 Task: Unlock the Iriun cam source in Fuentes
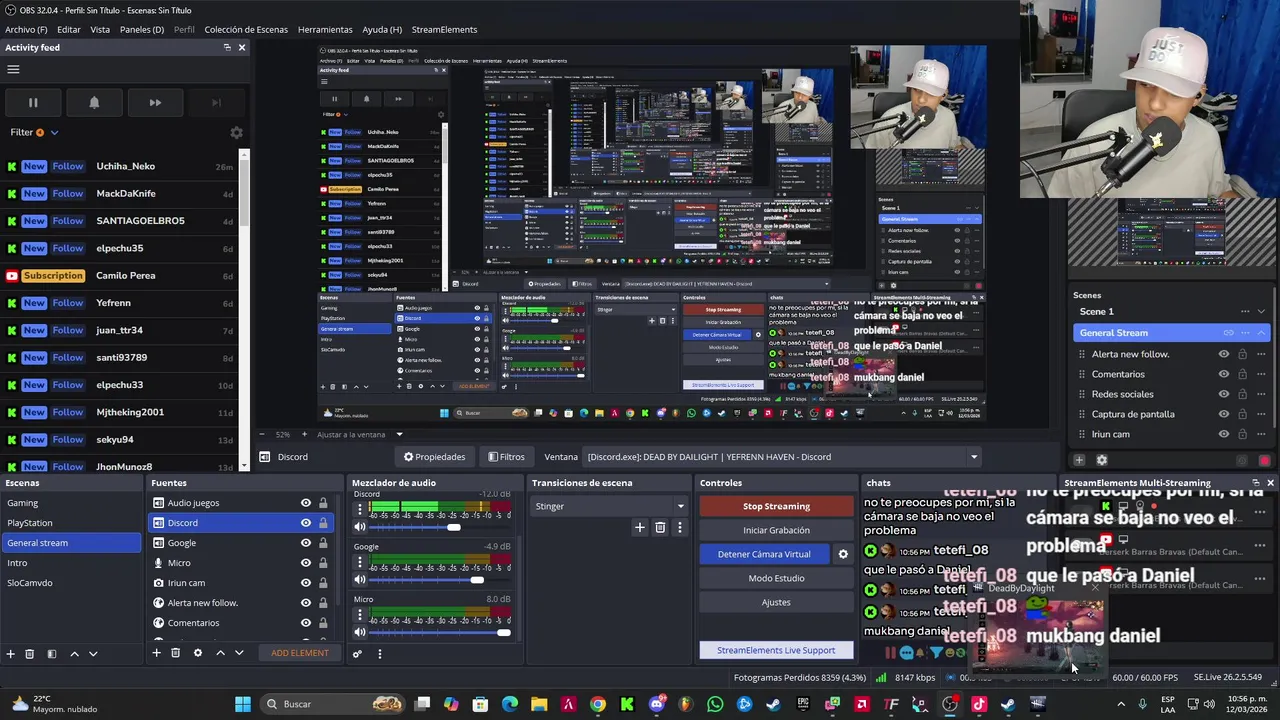pyautogui.click(x=323, y=583)
